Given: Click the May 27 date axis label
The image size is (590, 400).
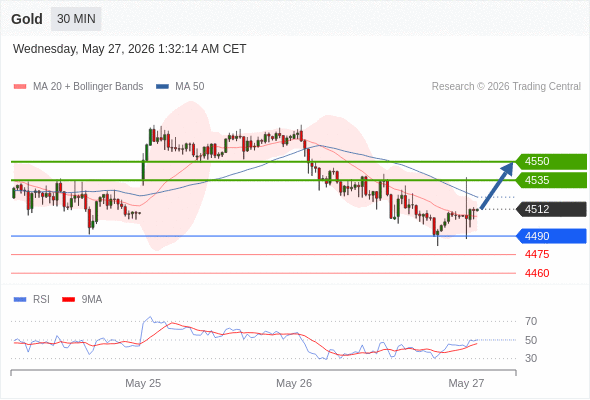Looking at the screenshot, I should (466, 383).
